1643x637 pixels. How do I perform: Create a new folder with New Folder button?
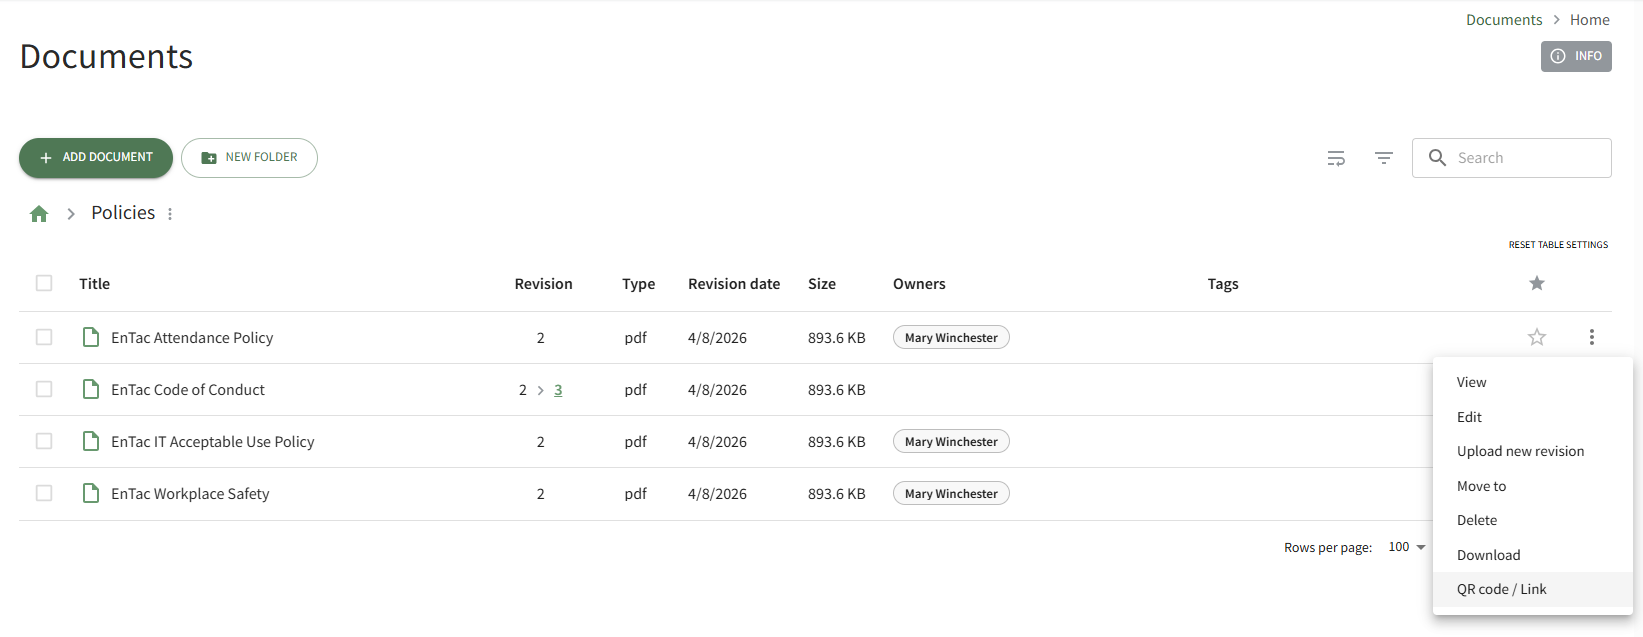tap(249, 158)
